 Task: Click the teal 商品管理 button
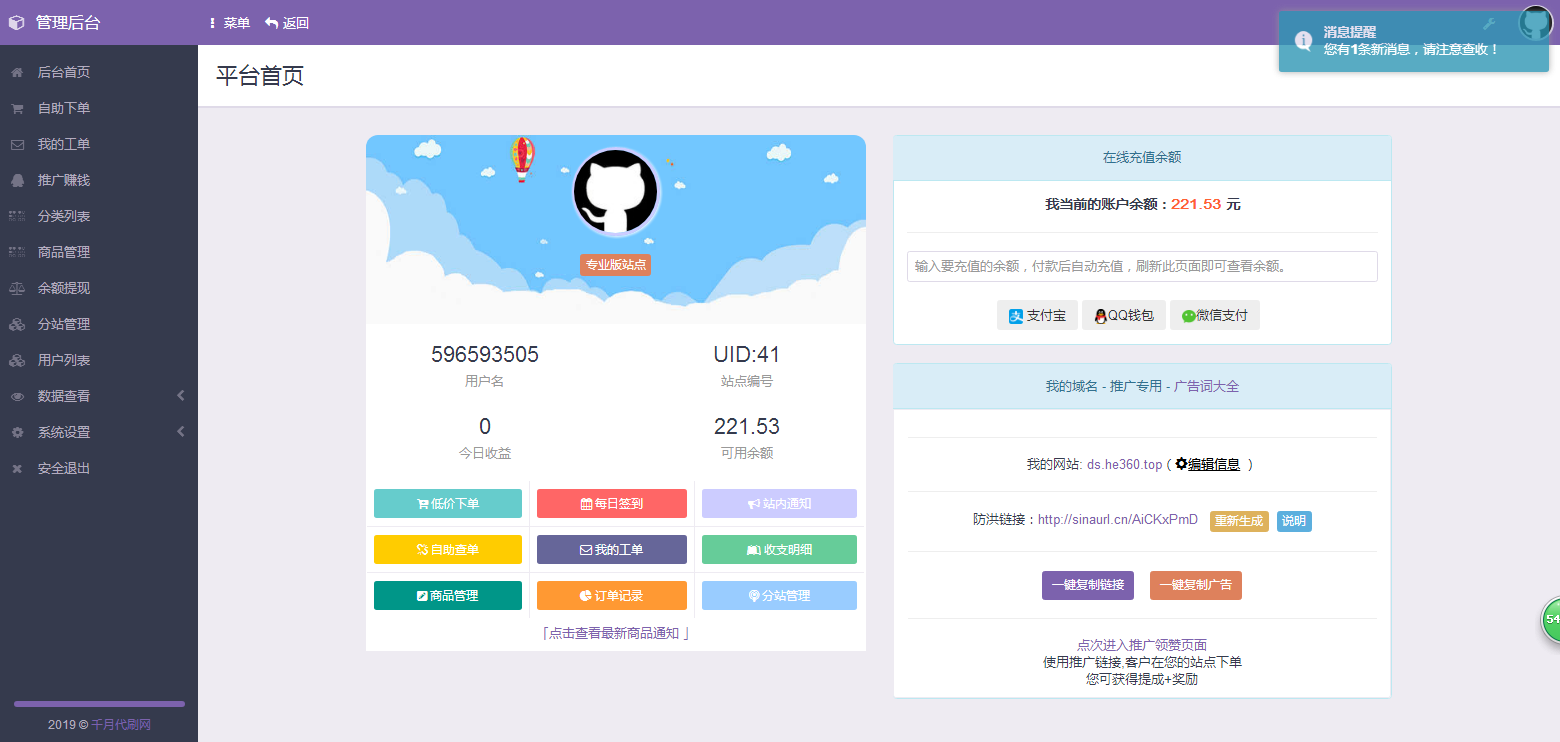[x=448, y=595]
